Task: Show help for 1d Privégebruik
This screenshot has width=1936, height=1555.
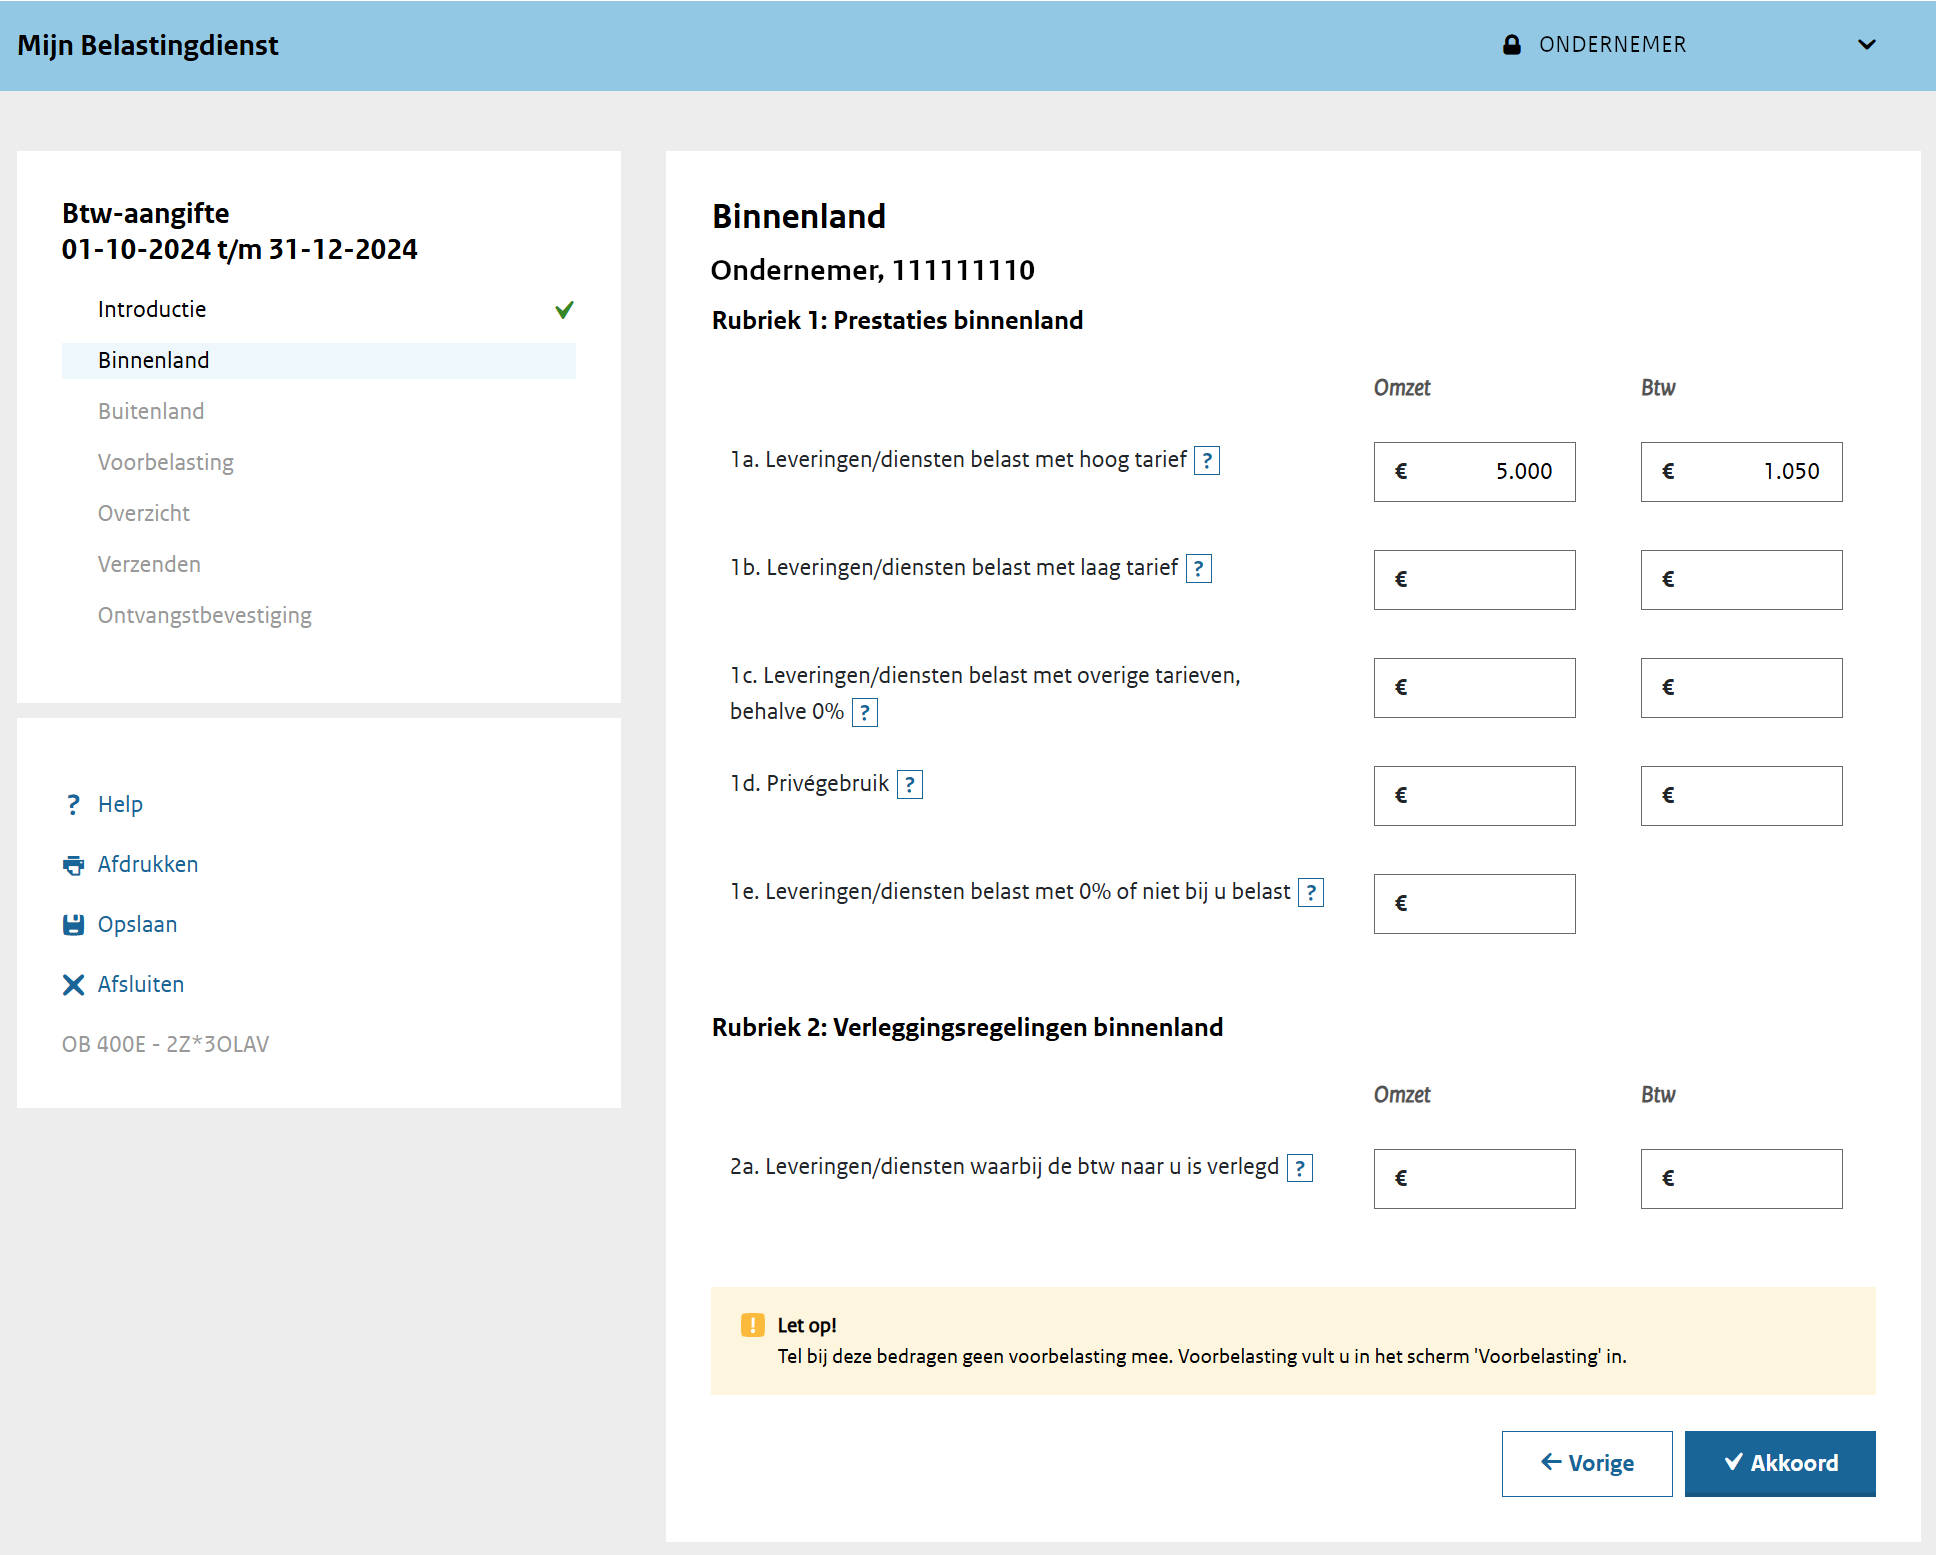Action: [909, 785]
